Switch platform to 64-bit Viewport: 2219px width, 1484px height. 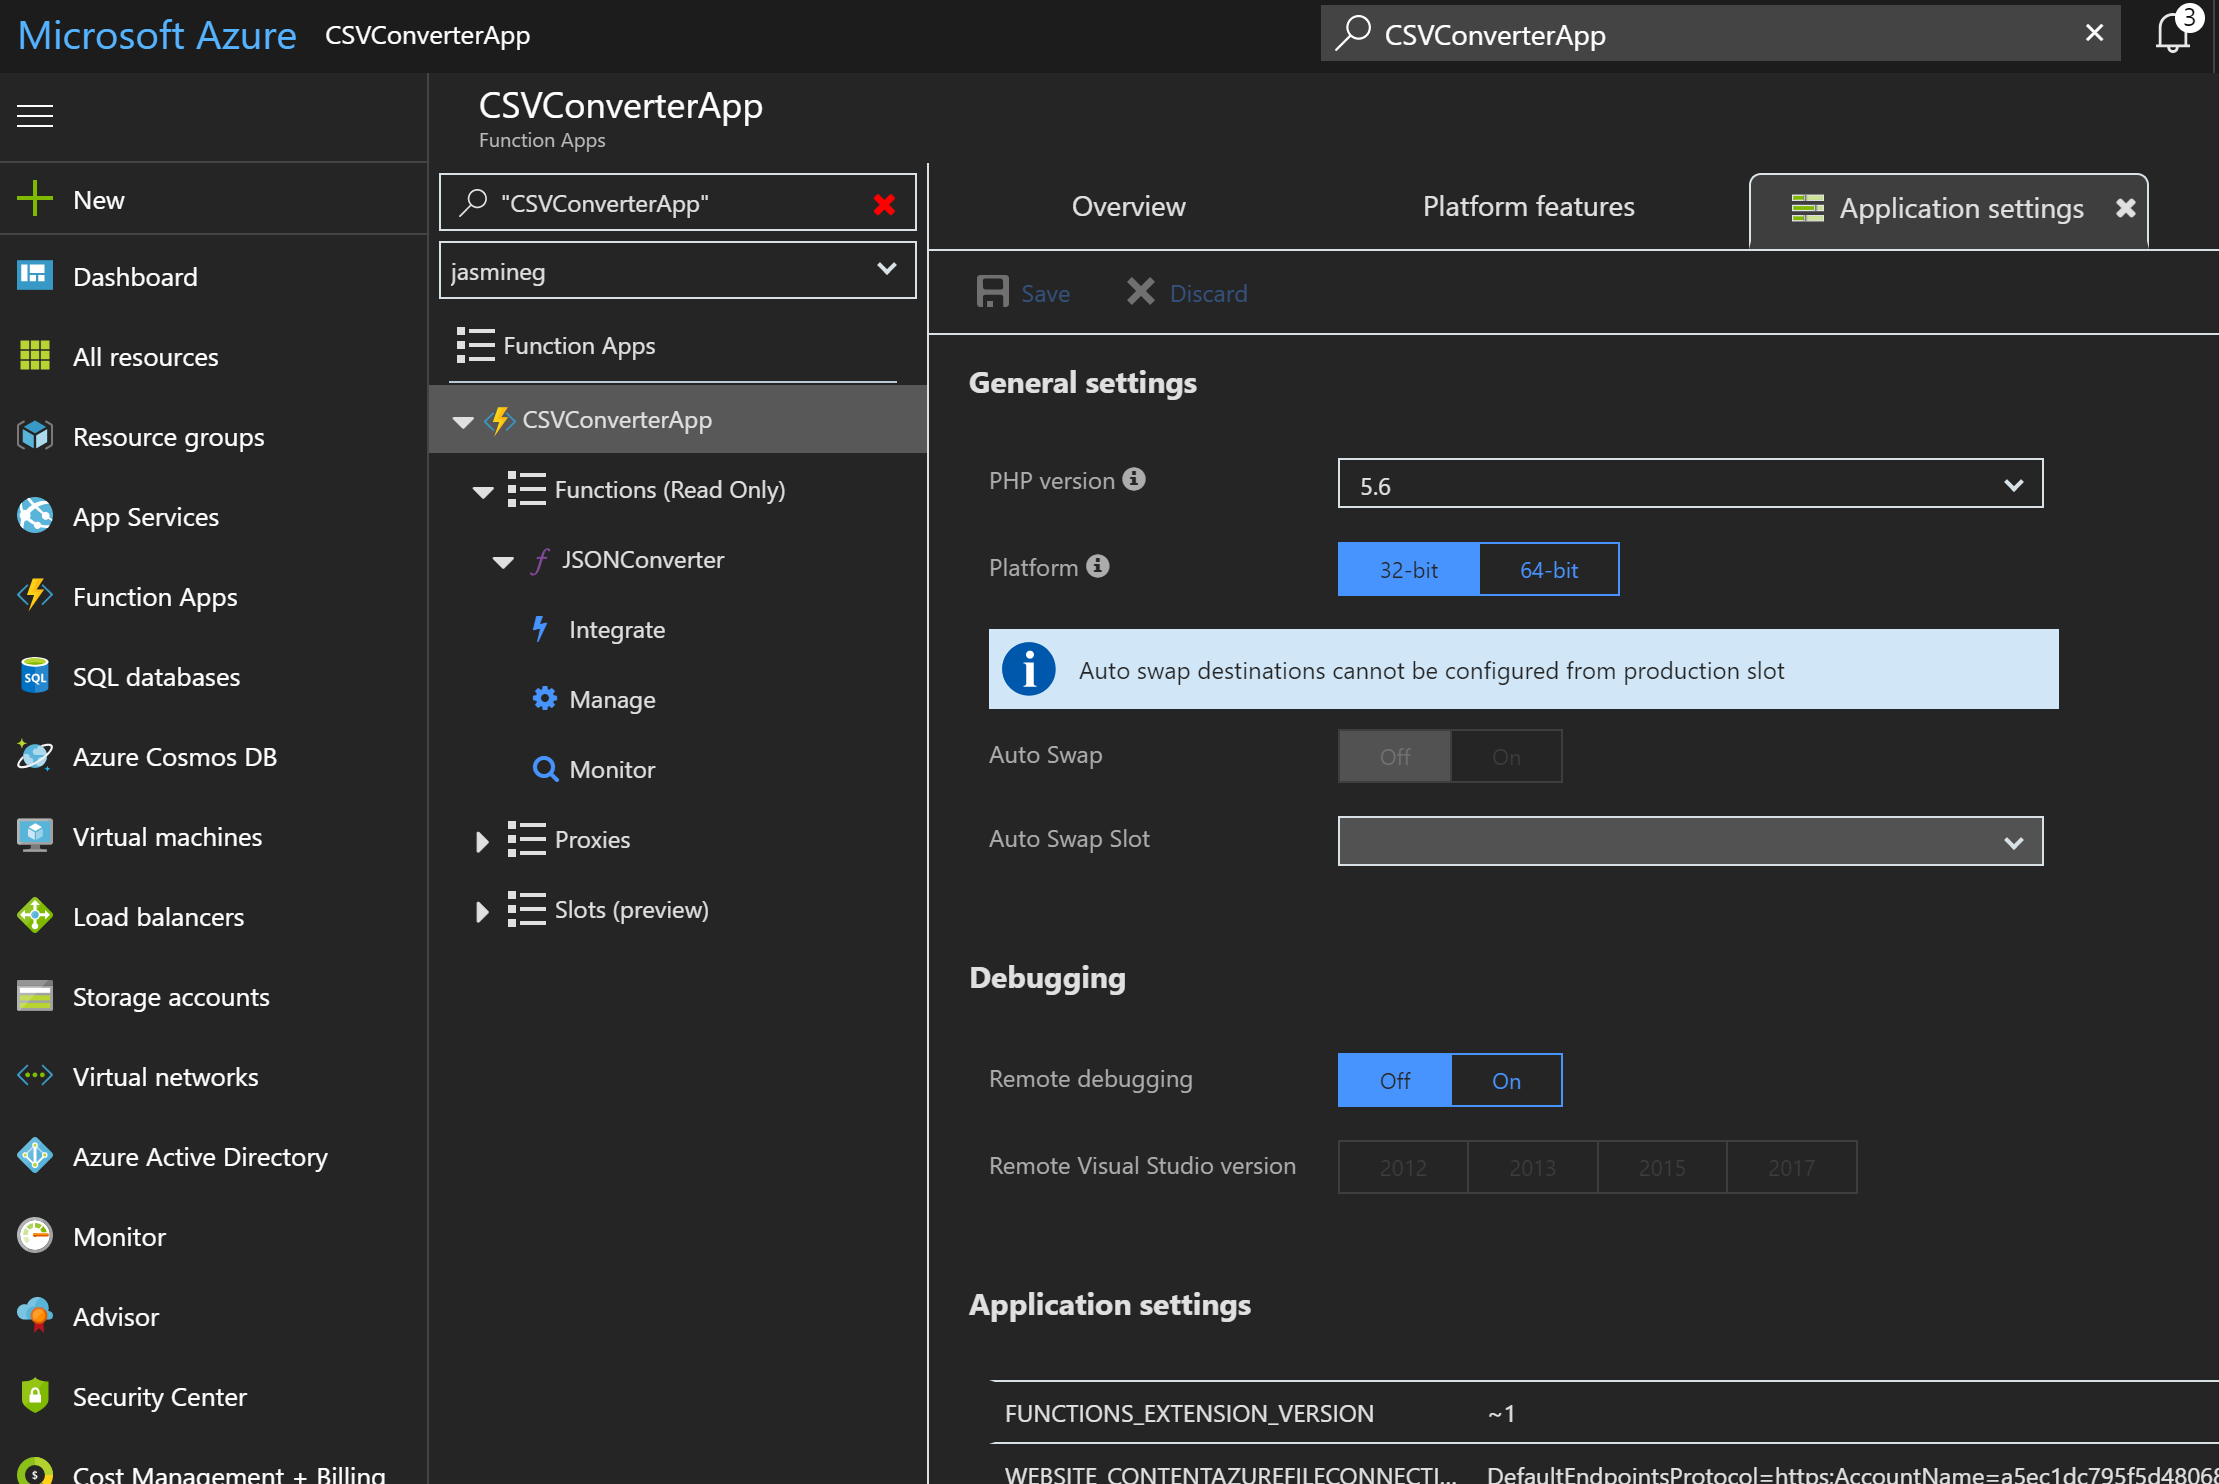(1548, 570)
